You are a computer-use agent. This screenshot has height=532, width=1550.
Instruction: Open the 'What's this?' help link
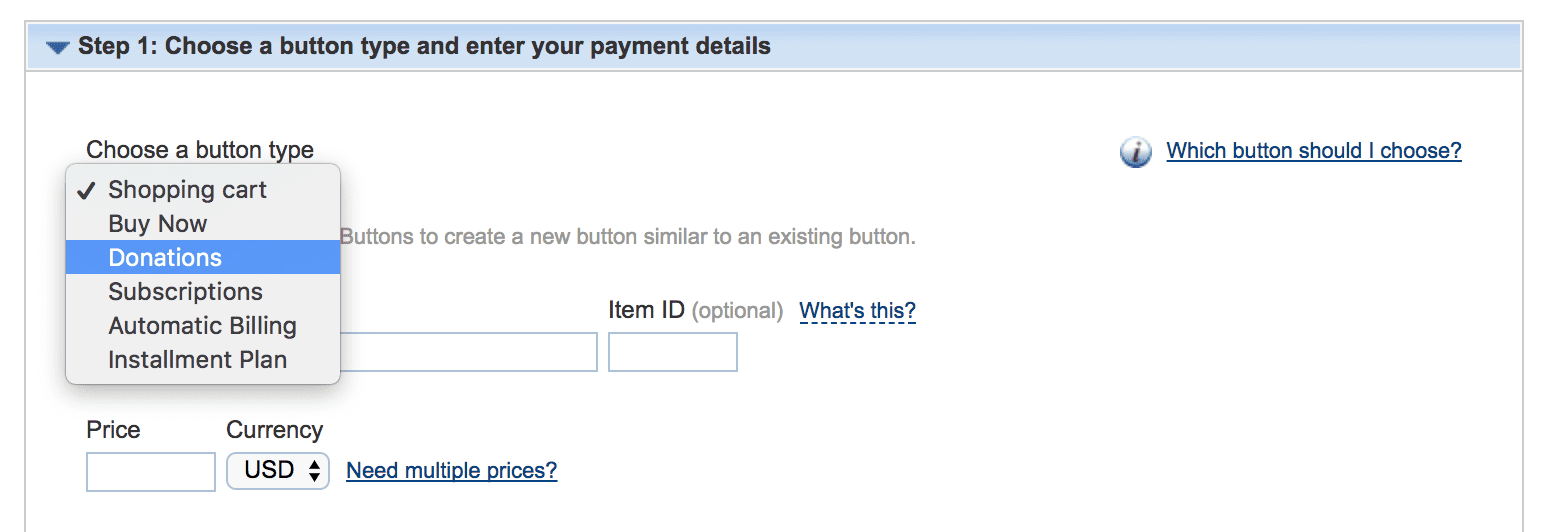coord(857,311)
